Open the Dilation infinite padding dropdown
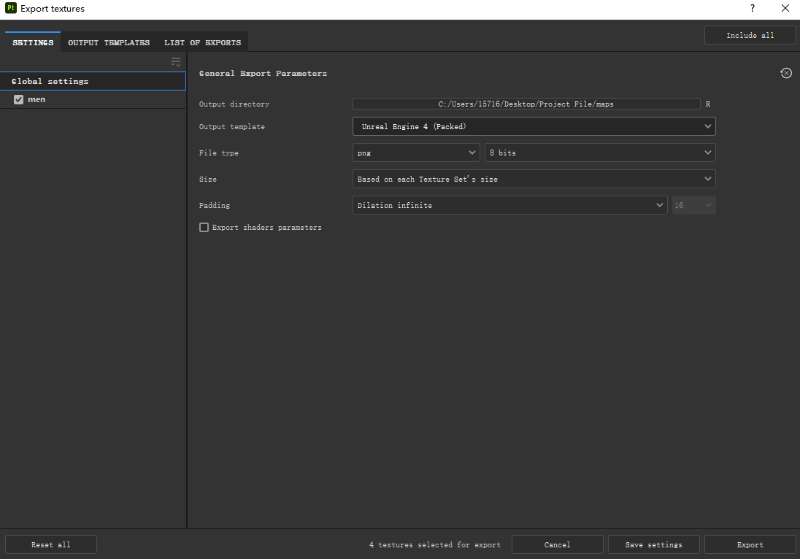 pyautogui.click(x=510, y=205)
